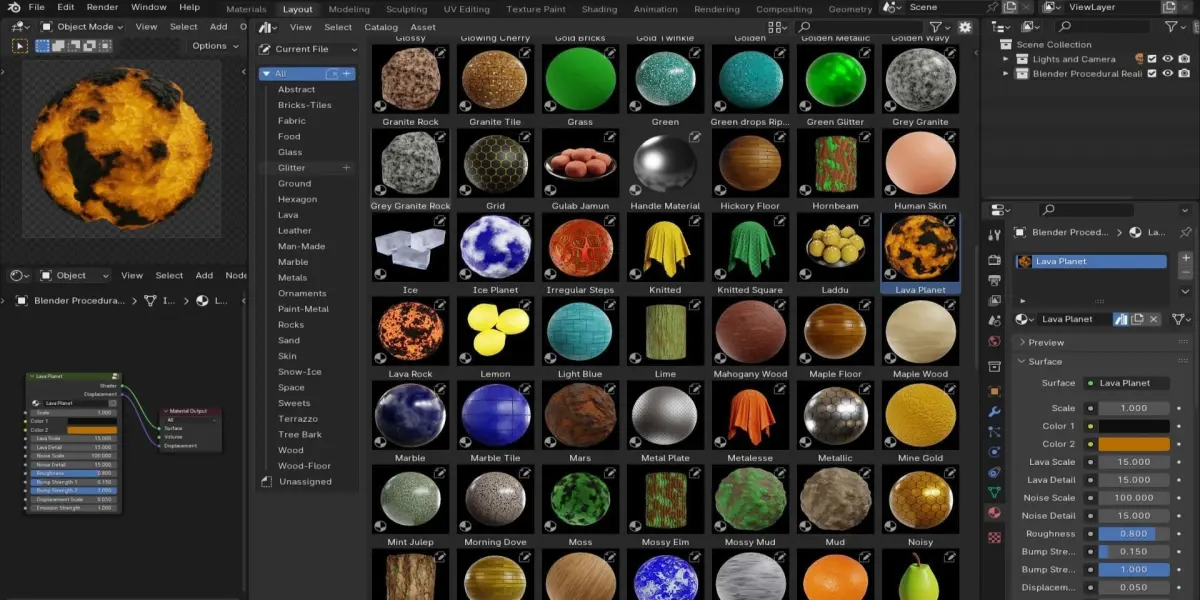Open the View Layer properties tab icon

(x=994, y=300)
